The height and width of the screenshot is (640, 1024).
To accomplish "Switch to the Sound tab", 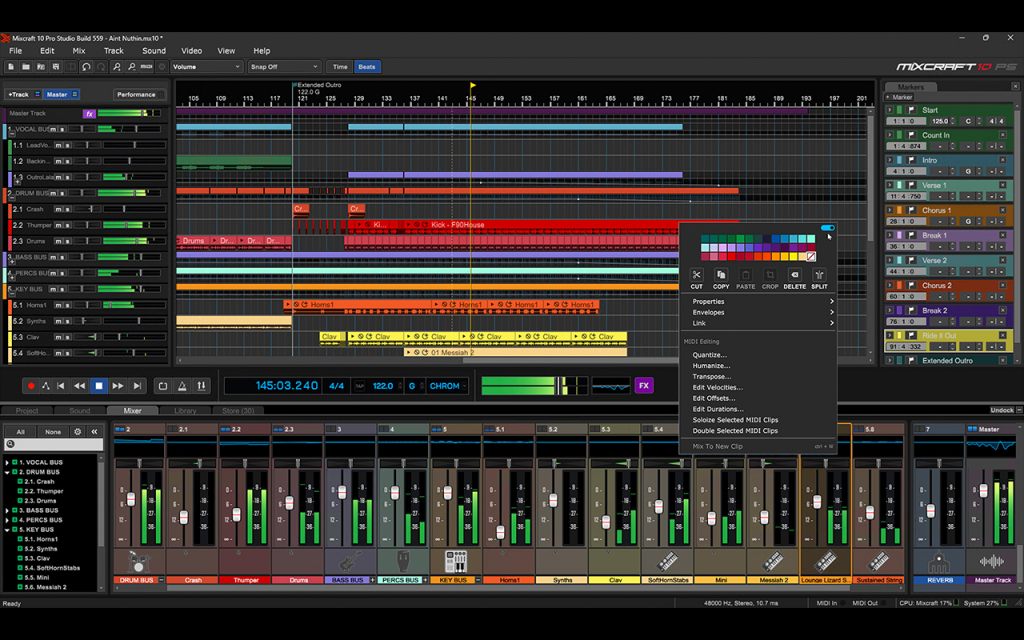I will tap(80, 411).
